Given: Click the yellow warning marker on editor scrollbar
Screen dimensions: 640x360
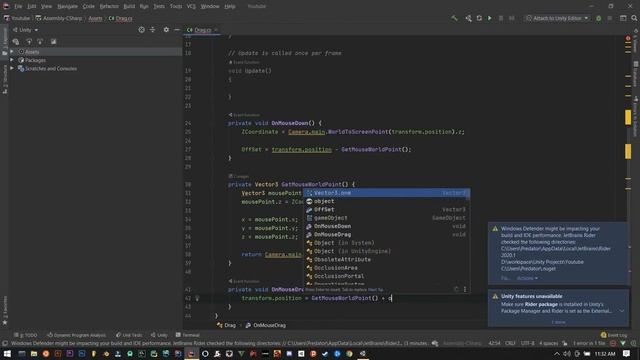Looking at the screenshot, I should [628, 118].
